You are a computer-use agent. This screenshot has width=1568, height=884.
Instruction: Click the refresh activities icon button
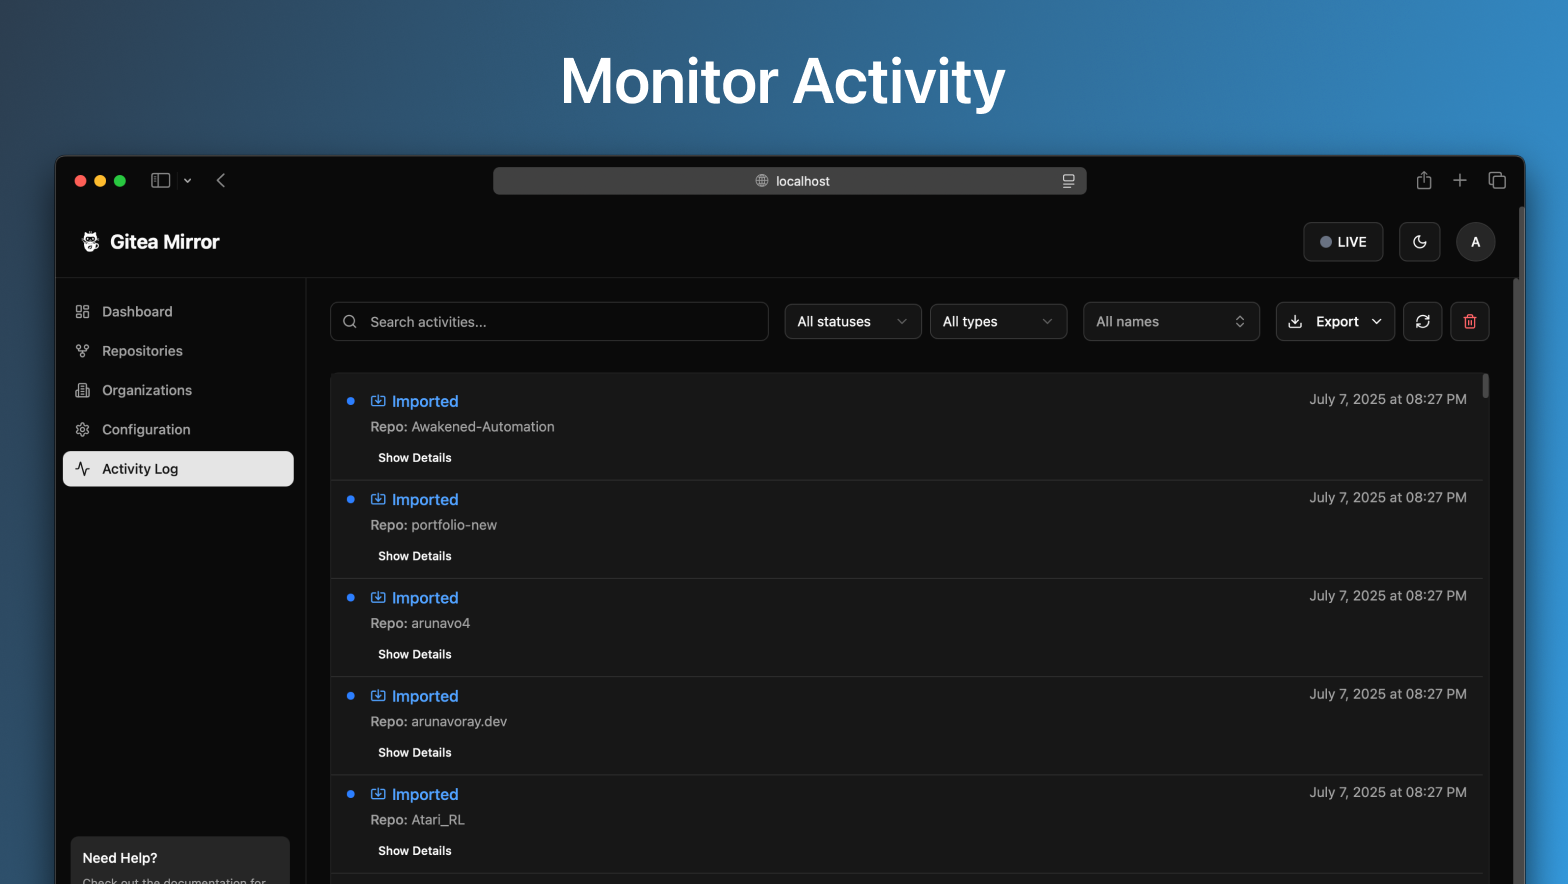pos(1422,322)
